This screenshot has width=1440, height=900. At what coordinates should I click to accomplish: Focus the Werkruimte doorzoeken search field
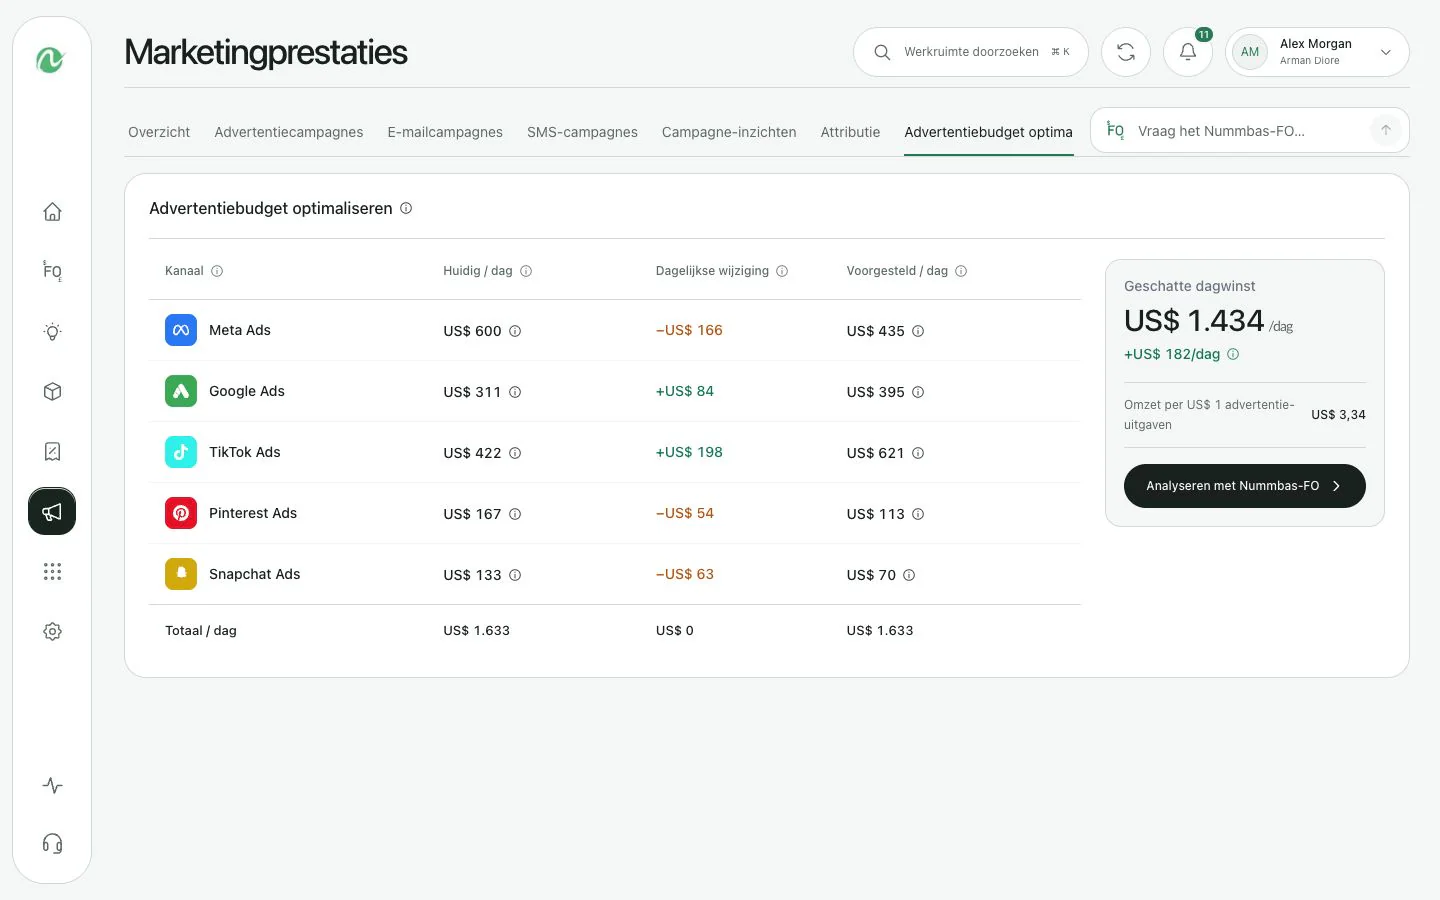pos(971,52)
